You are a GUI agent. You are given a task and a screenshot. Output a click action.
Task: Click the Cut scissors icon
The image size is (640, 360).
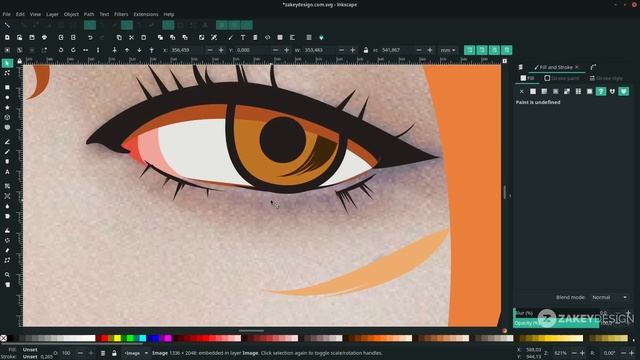pyautogui.click(x=131, y=38)
